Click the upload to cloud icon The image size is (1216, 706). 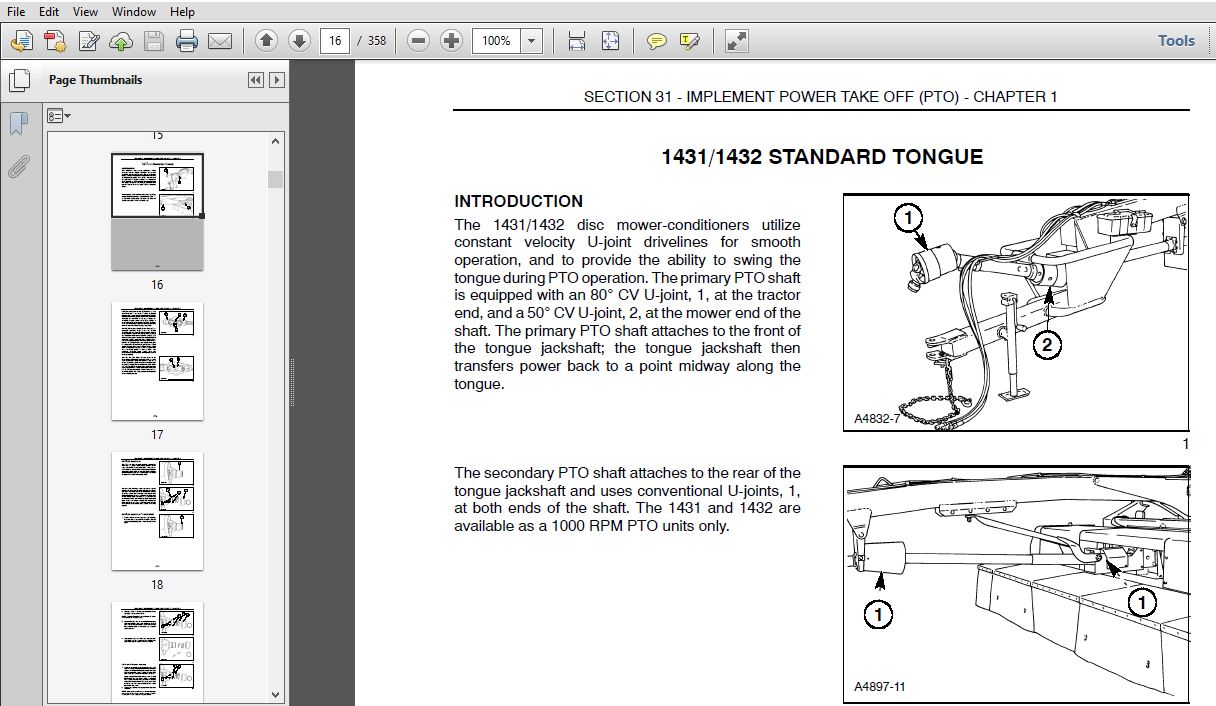(x=121, y=41)
